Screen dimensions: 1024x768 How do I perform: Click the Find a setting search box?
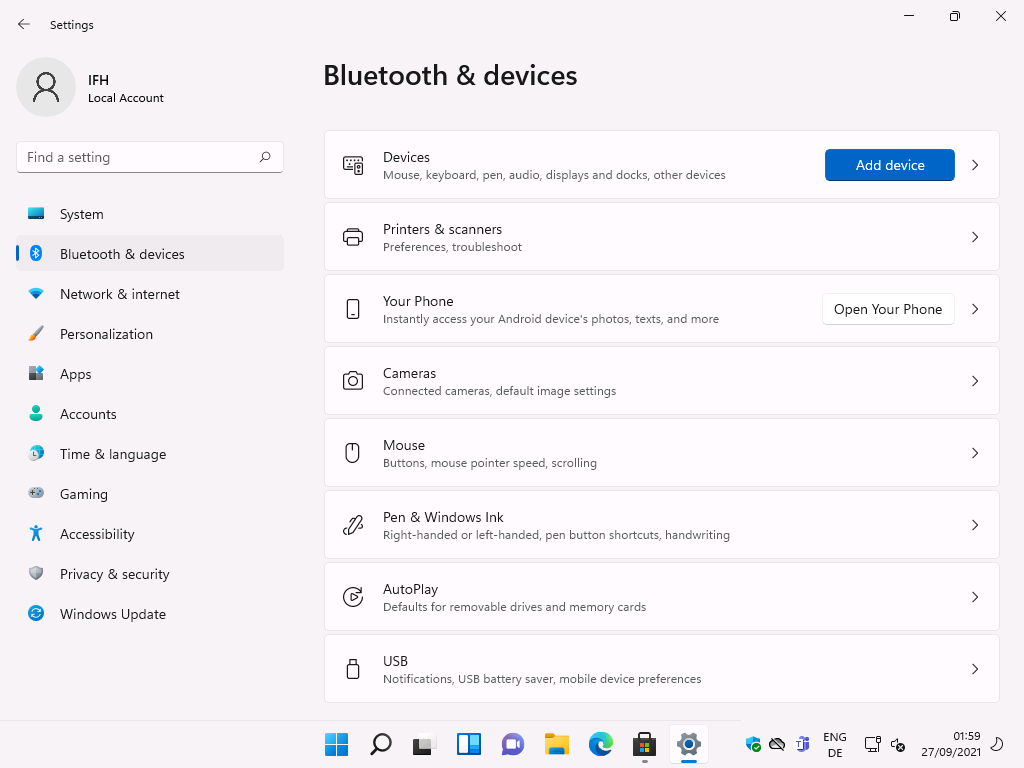pos(140,157)
